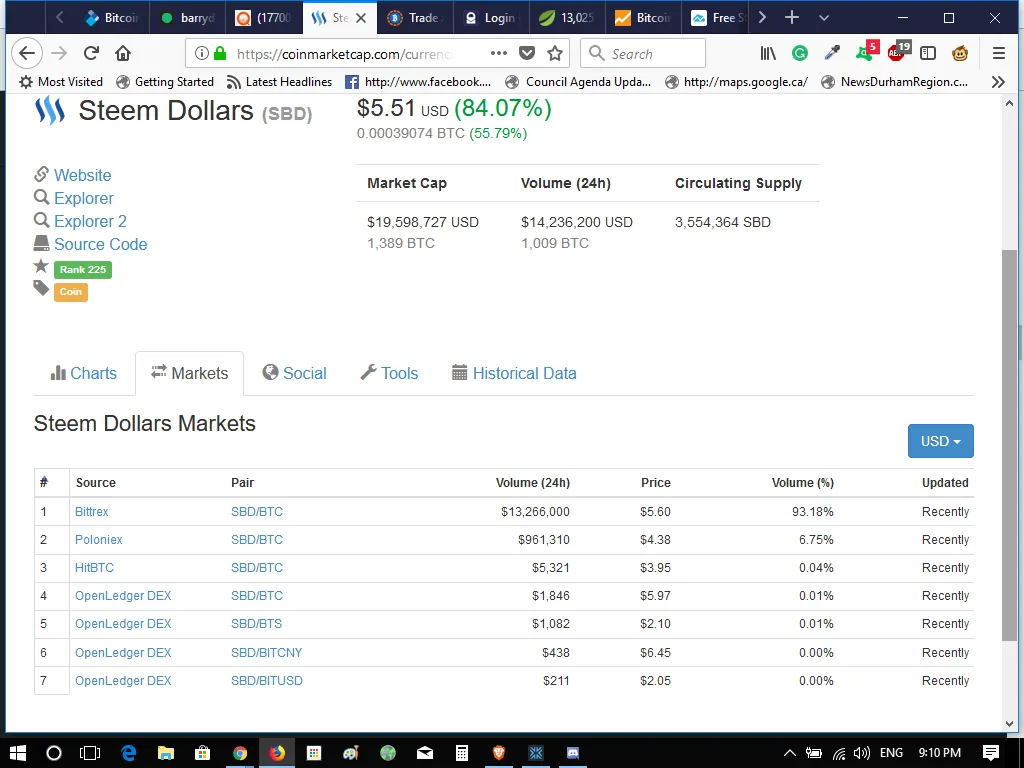Activate the eyedropper color picker extension
Viewport: 1024px width, 768px height.
[x=832, y=53]
